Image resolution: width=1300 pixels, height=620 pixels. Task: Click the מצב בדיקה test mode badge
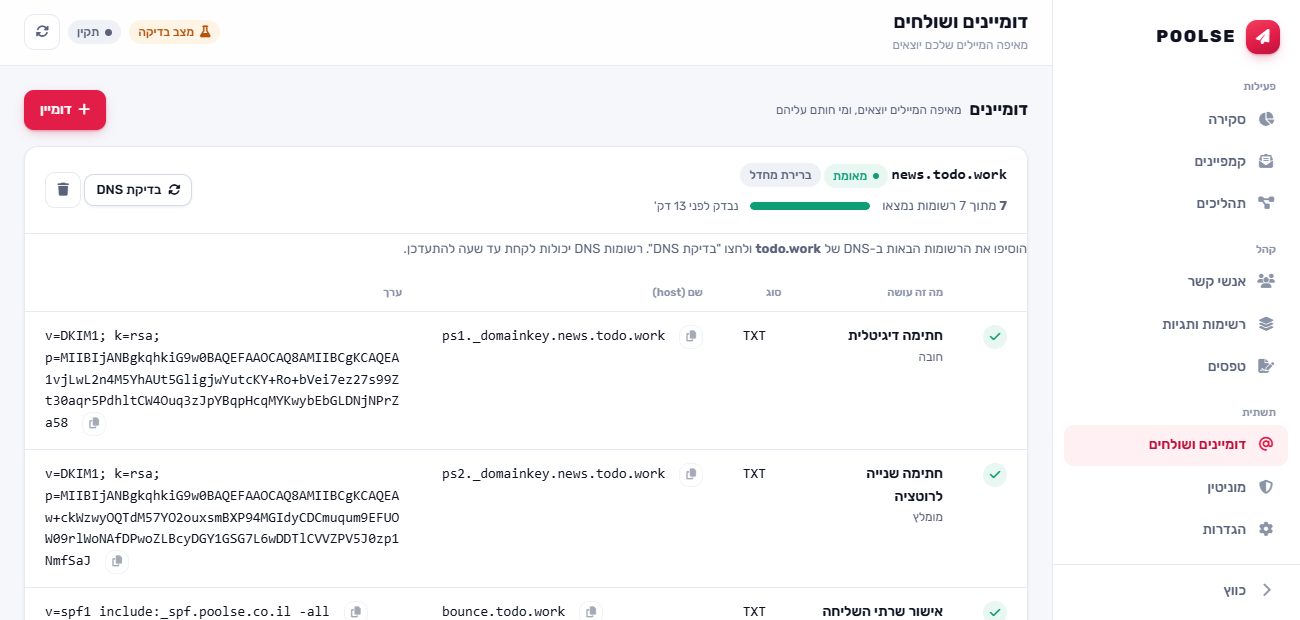(x=175, y=32)
